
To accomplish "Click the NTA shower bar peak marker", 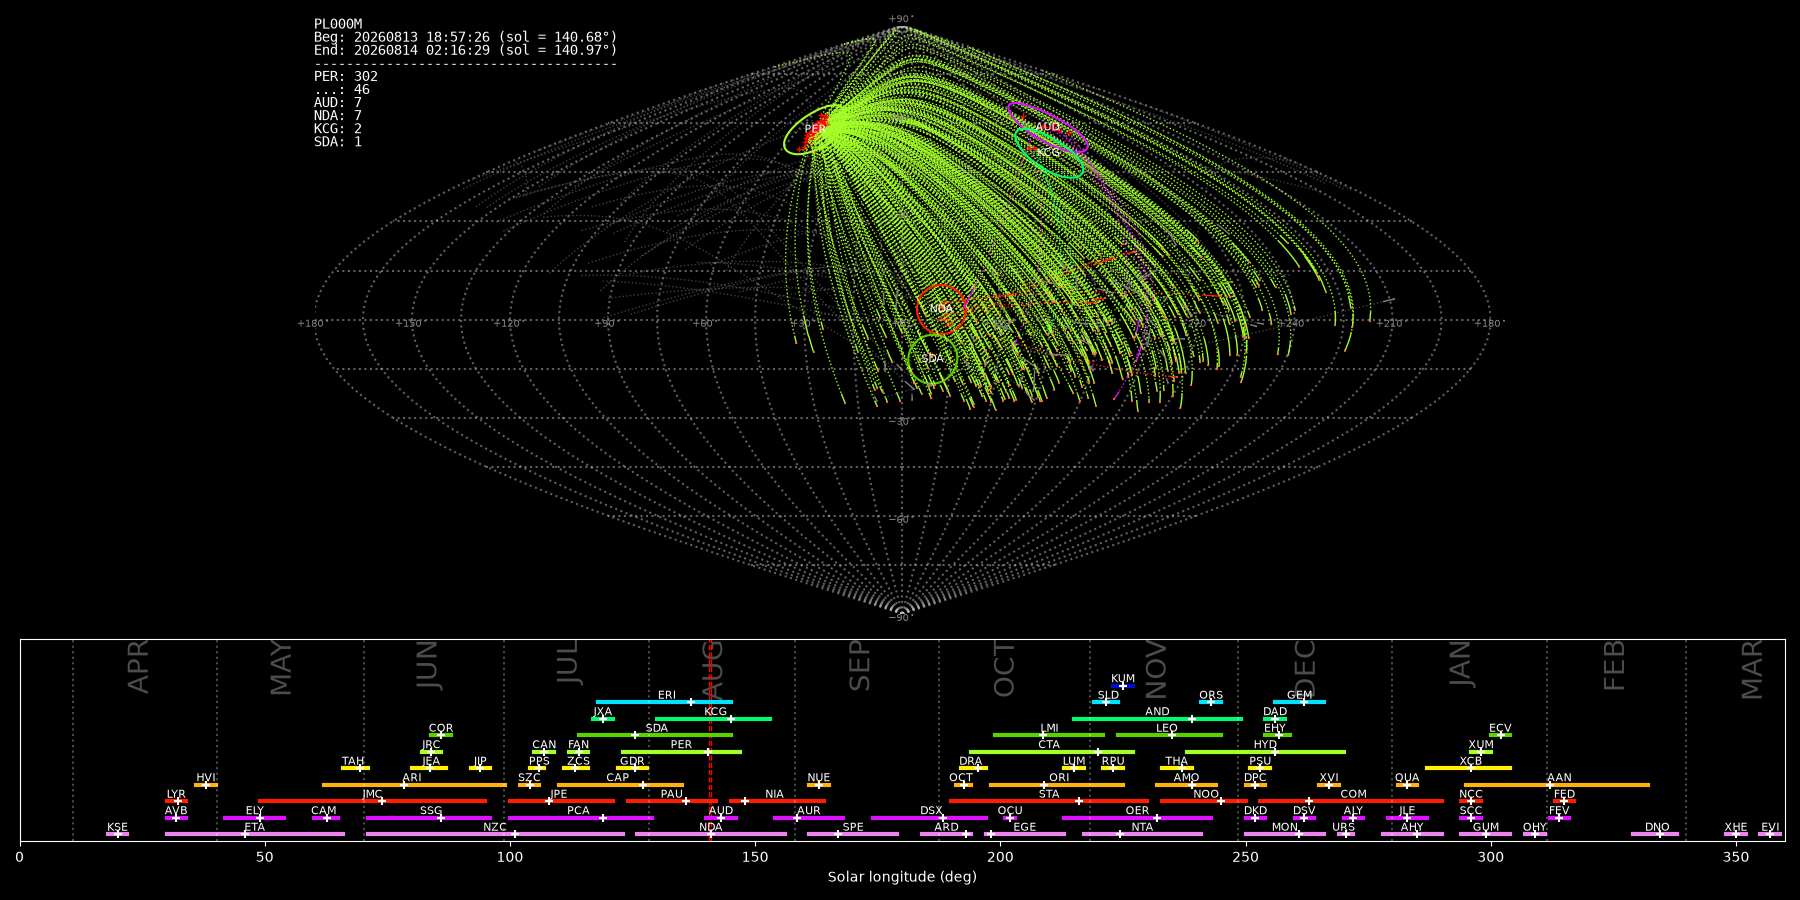I will [1119, 834].
